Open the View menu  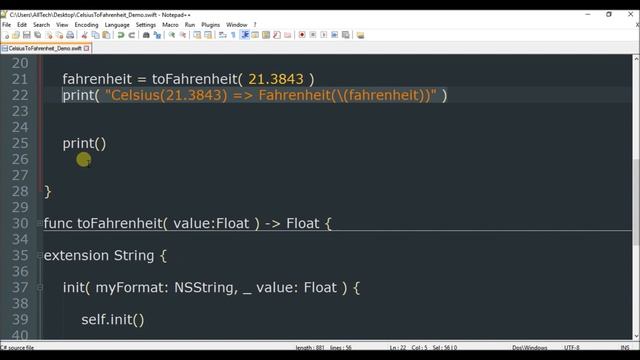[62, 25]
